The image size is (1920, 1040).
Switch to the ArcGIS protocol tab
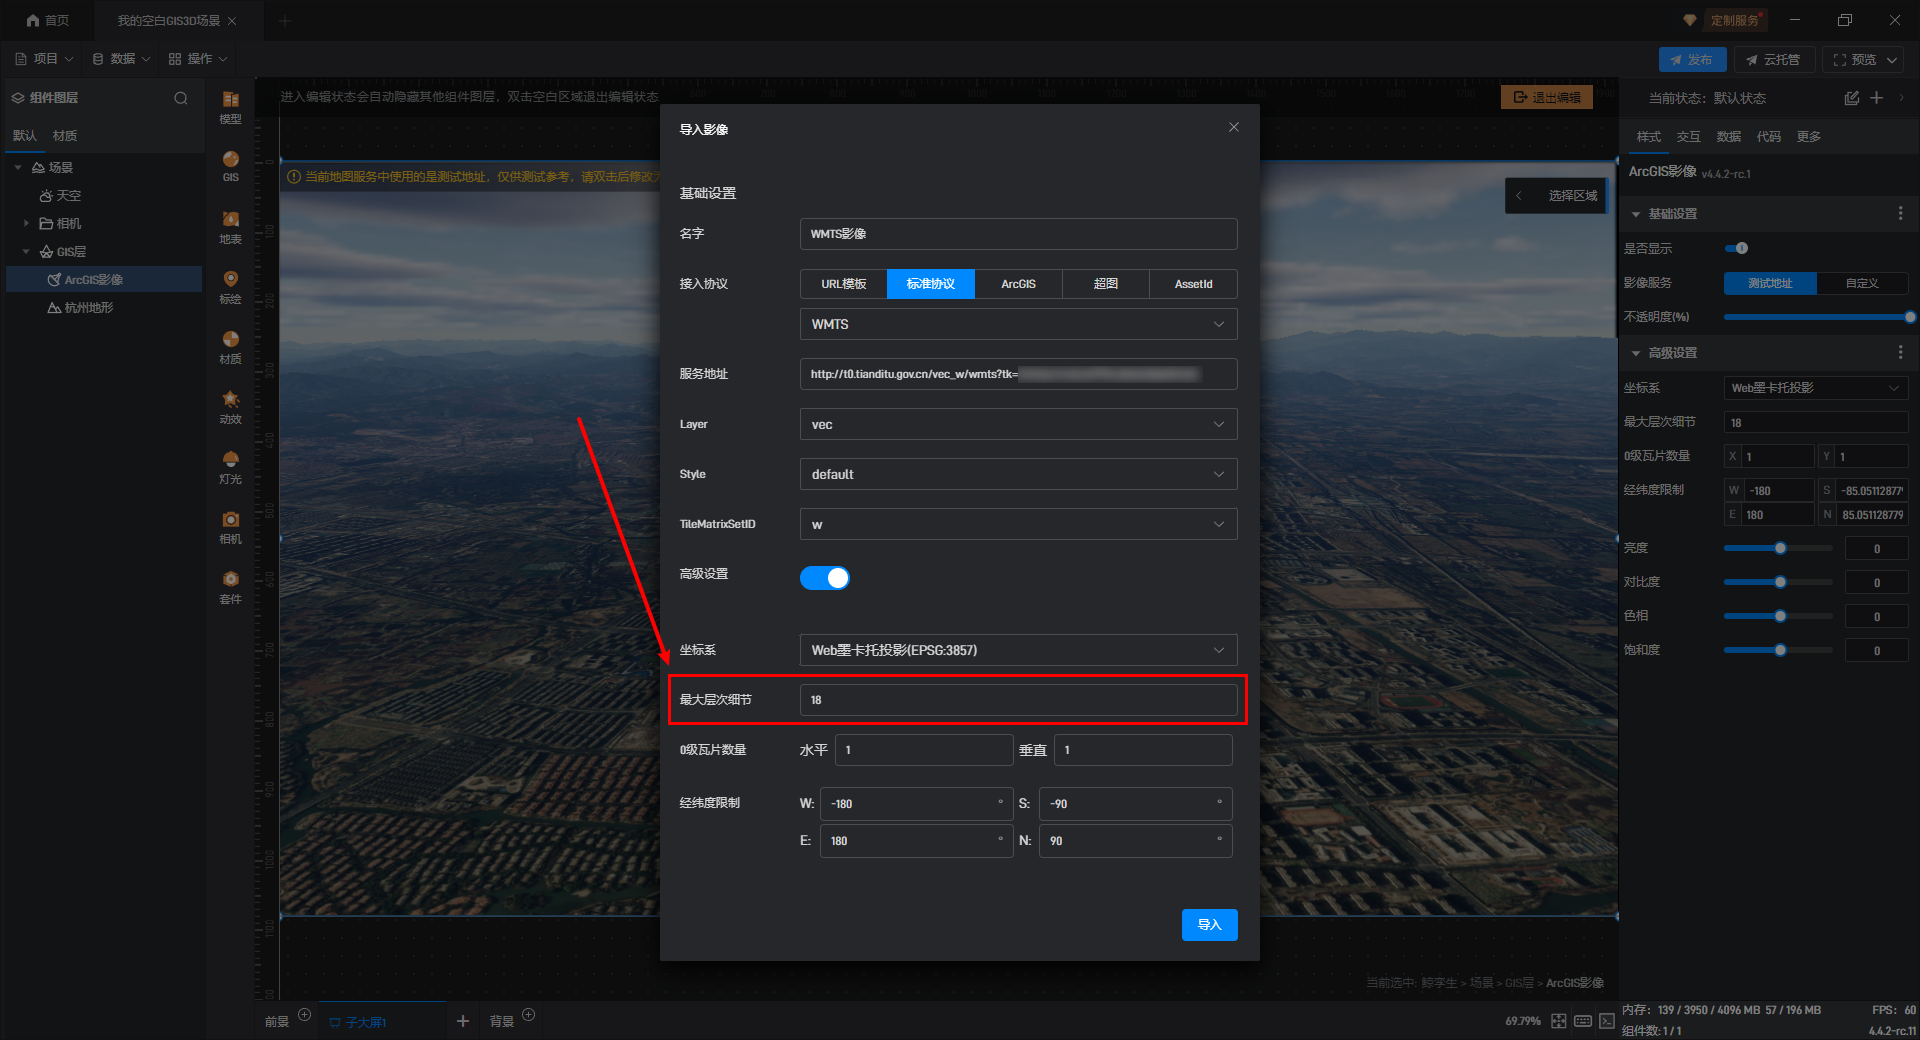point(1018,284)
